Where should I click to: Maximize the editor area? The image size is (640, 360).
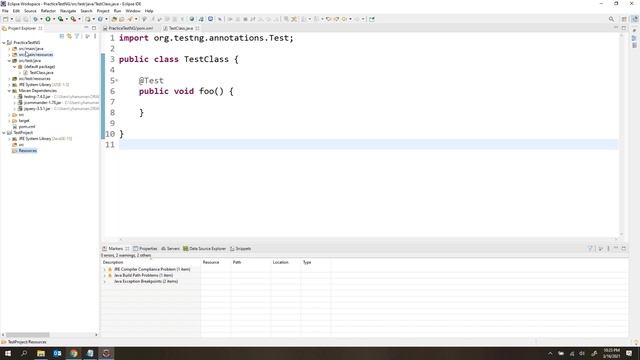[x=624, y=28]
